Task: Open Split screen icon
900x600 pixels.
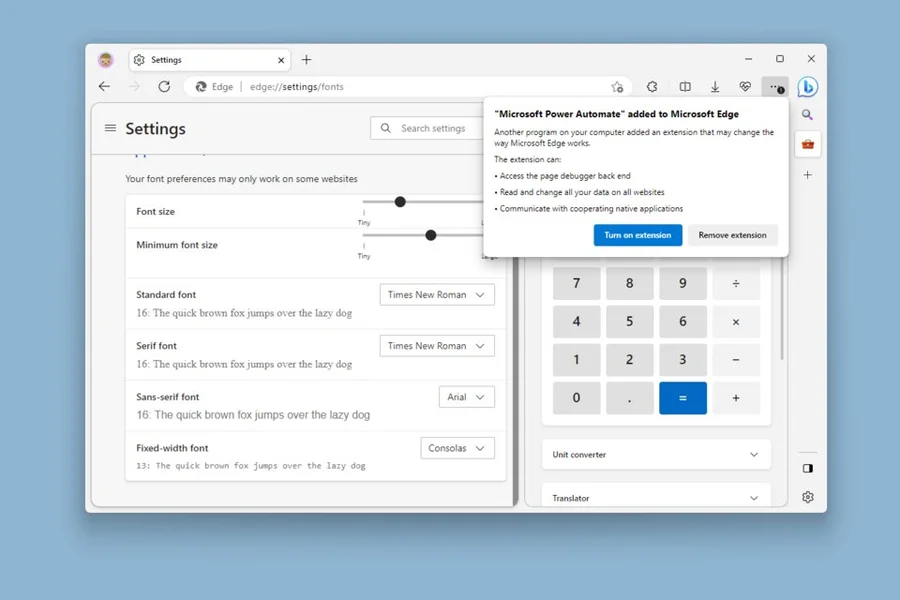Action: [685, 87]
